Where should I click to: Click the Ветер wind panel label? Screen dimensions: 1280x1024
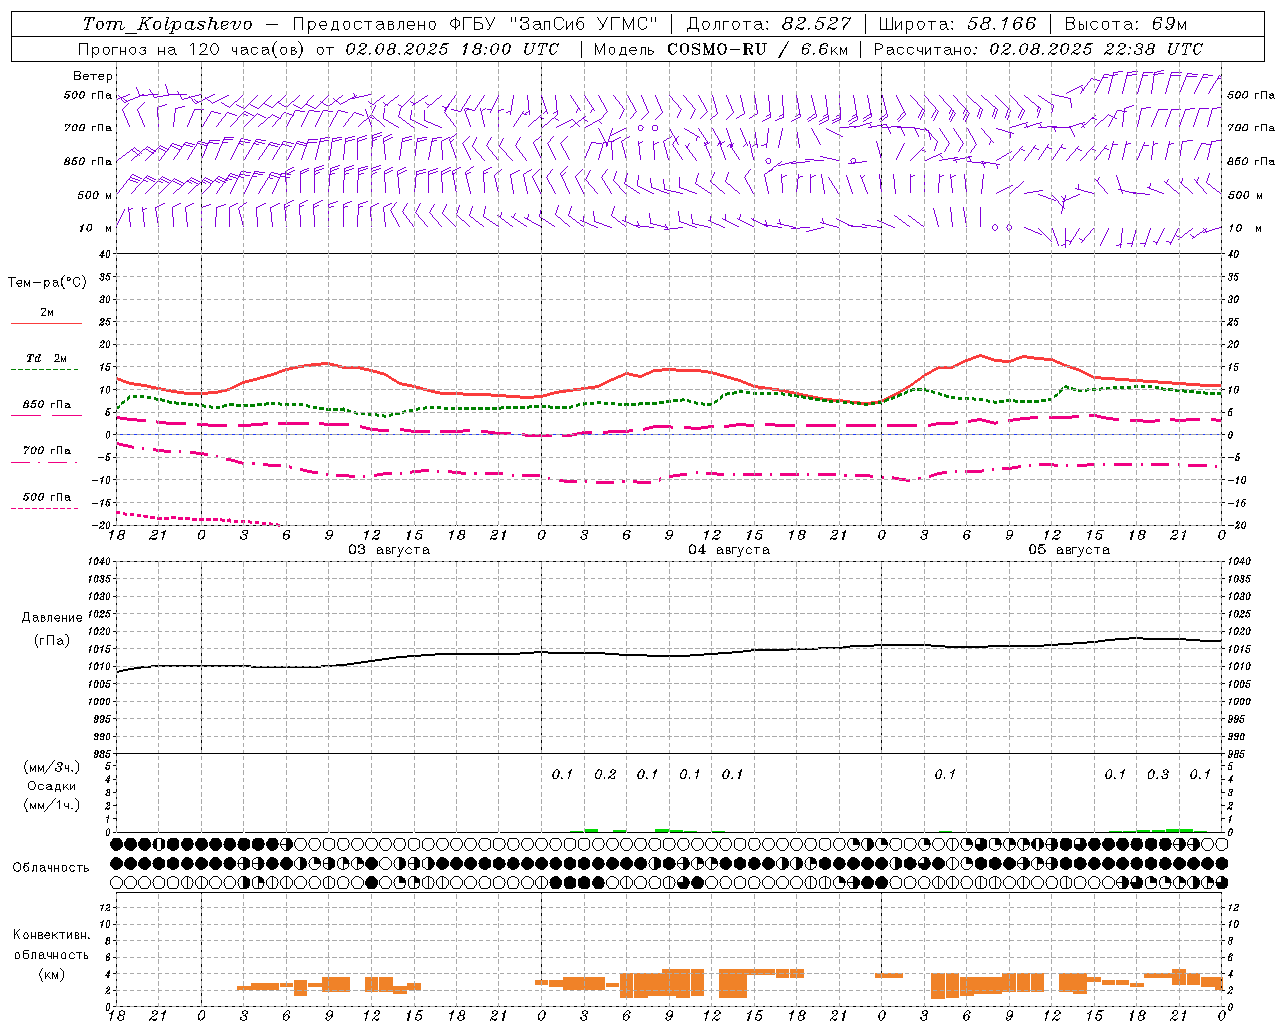point(93,76)
